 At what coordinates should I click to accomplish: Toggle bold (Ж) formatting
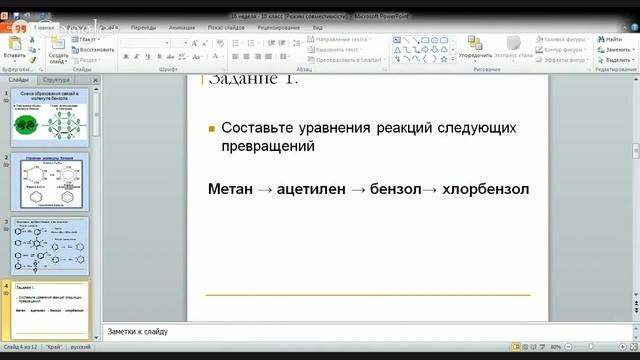click(x=126, y=57)
